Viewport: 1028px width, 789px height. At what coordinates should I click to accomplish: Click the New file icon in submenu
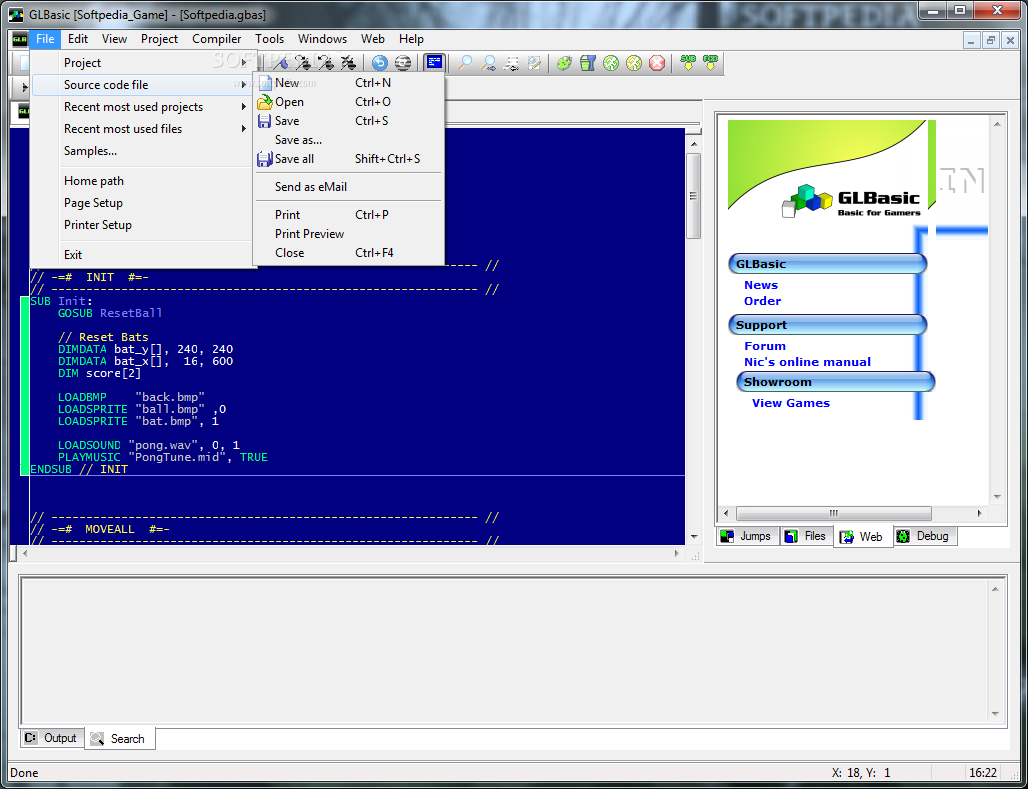[265, 83]
